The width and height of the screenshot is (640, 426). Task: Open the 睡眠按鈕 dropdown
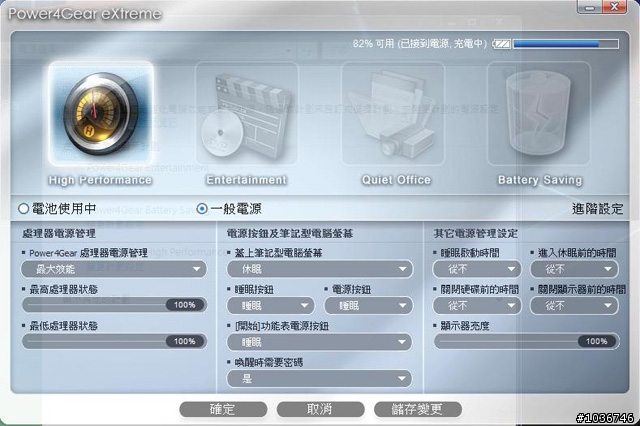(x=271, y=306)
